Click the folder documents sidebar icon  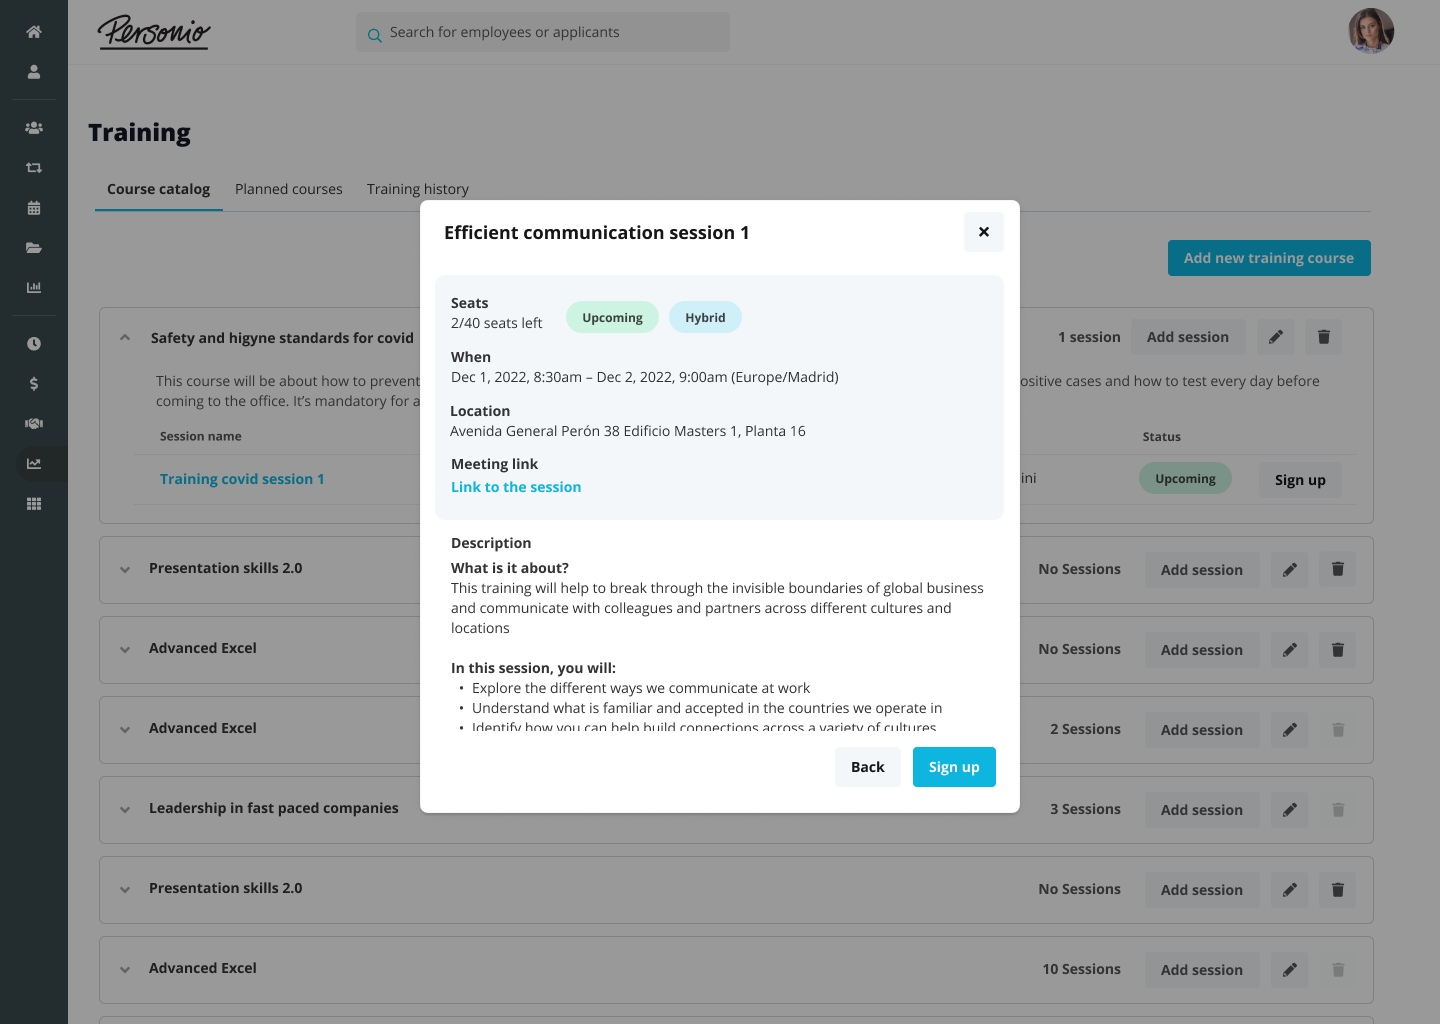pyautogui.click(x=34, y=248)
